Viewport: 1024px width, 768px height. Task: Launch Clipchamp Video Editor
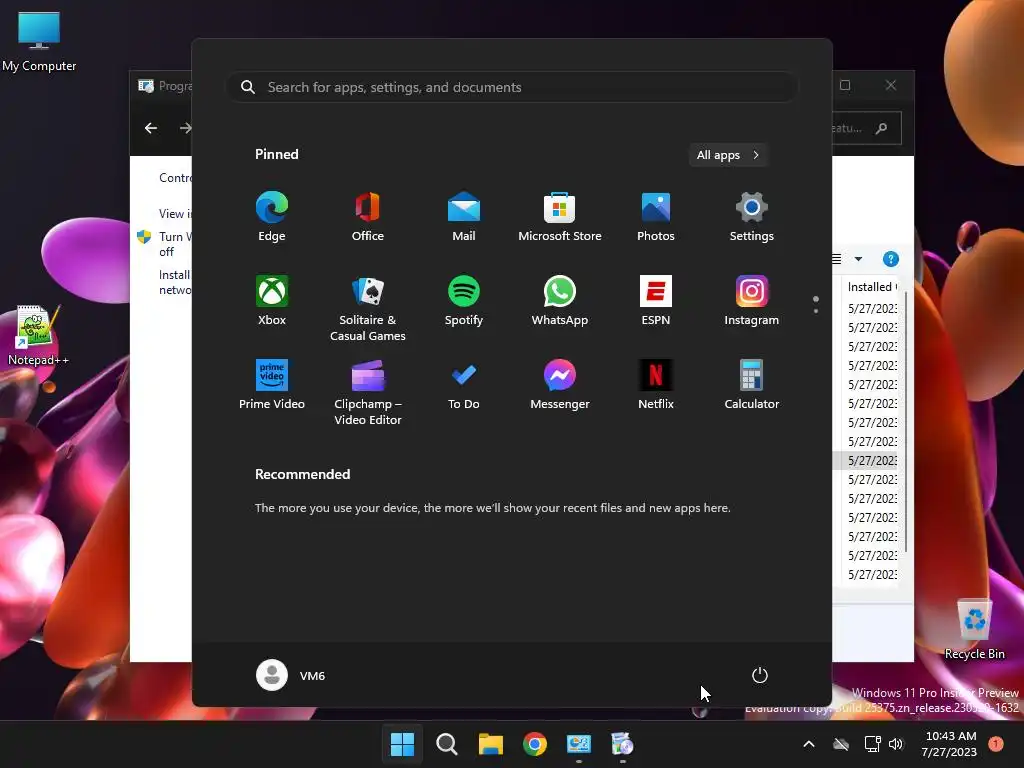point(368,393)
